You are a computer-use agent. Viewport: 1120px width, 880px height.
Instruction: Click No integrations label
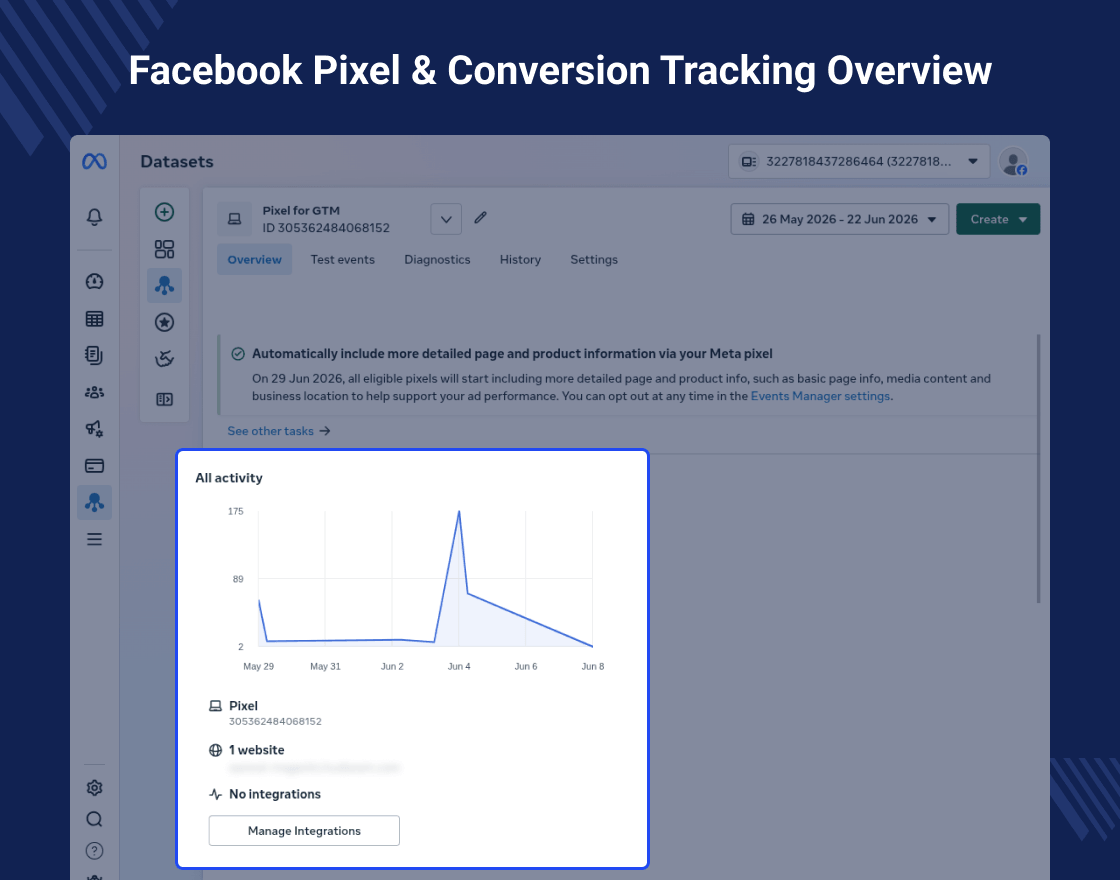coord(274,794)
